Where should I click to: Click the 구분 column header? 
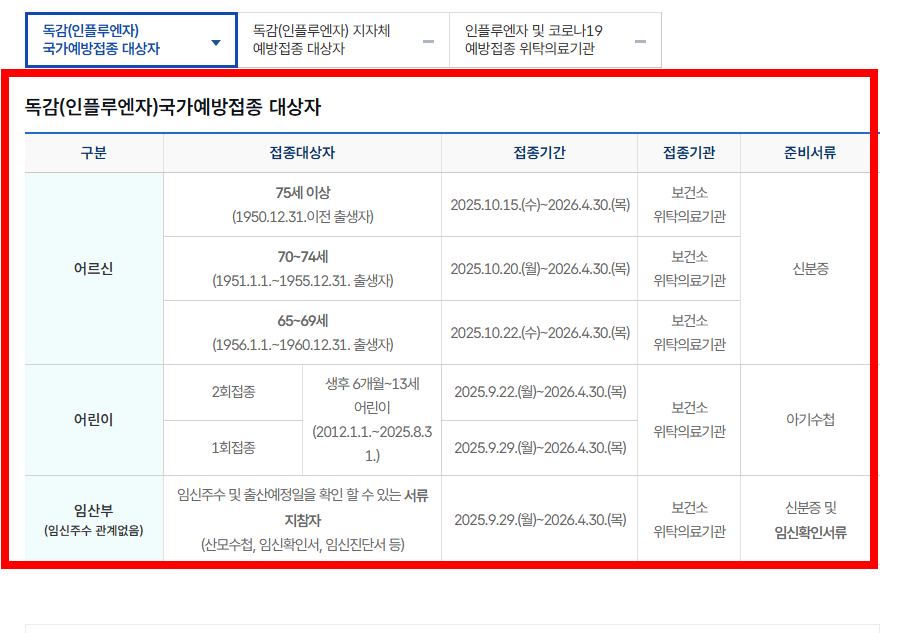click(94, 153)
